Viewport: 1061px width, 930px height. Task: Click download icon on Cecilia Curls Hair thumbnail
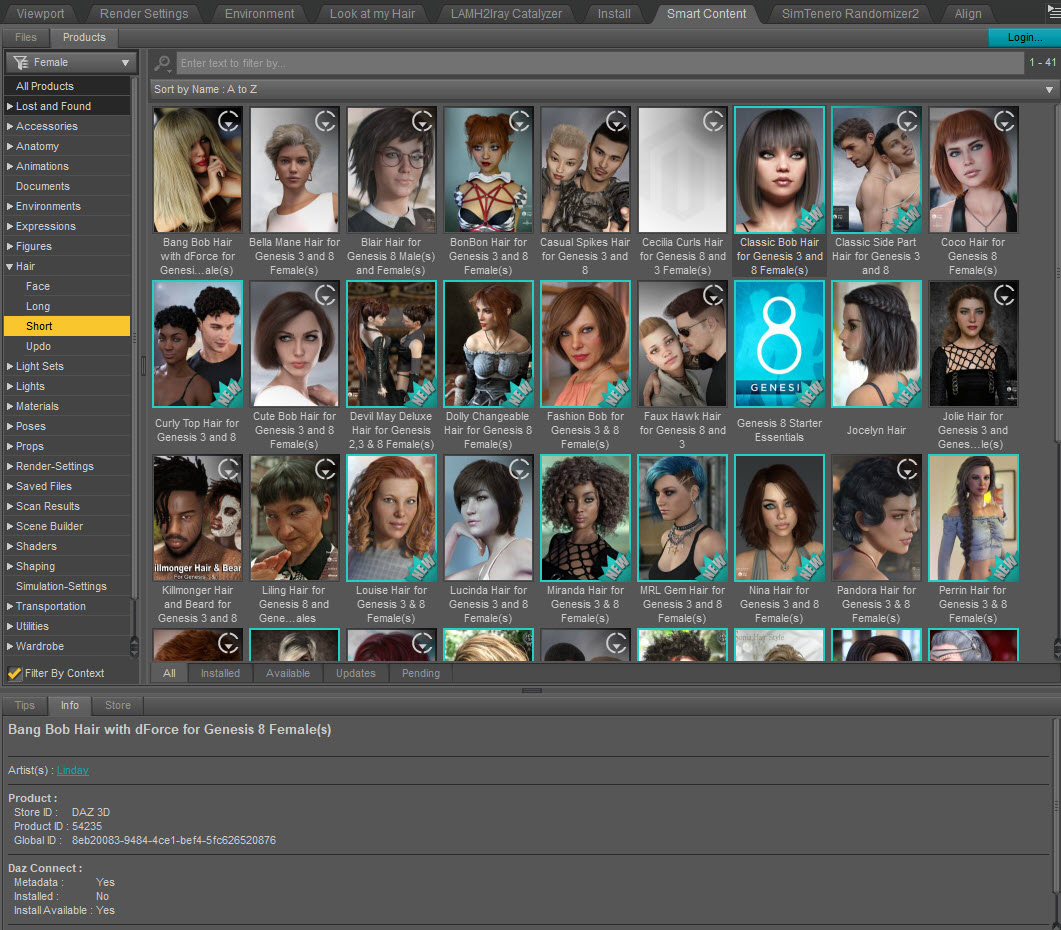tap(713, 121)
